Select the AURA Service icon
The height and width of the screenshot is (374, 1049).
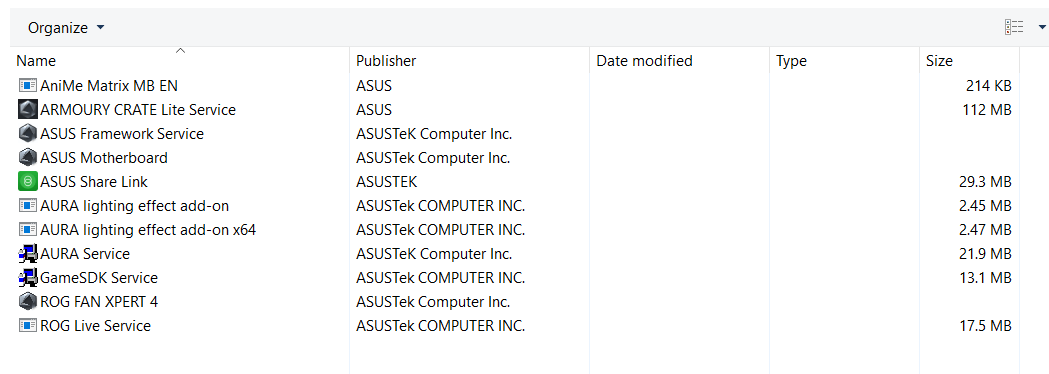coord(27,254)
